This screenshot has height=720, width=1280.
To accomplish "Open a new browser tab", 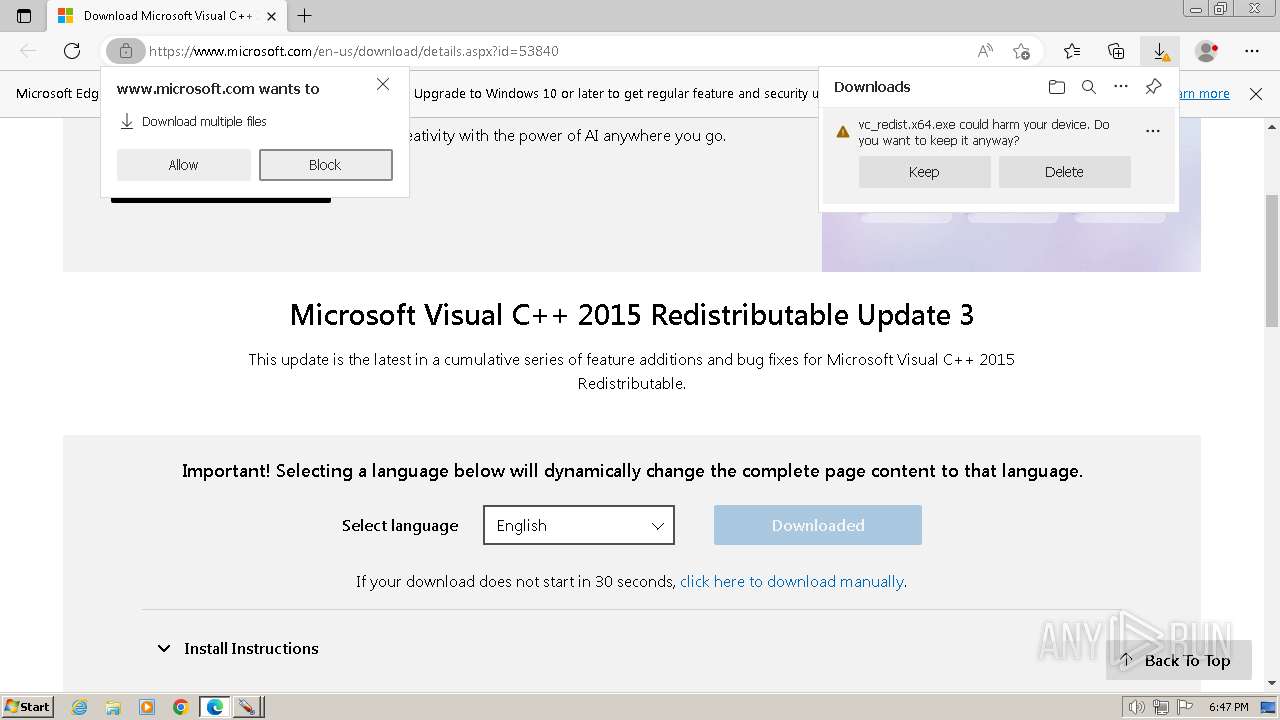I will pyautogui.click(x=305, y=16).
